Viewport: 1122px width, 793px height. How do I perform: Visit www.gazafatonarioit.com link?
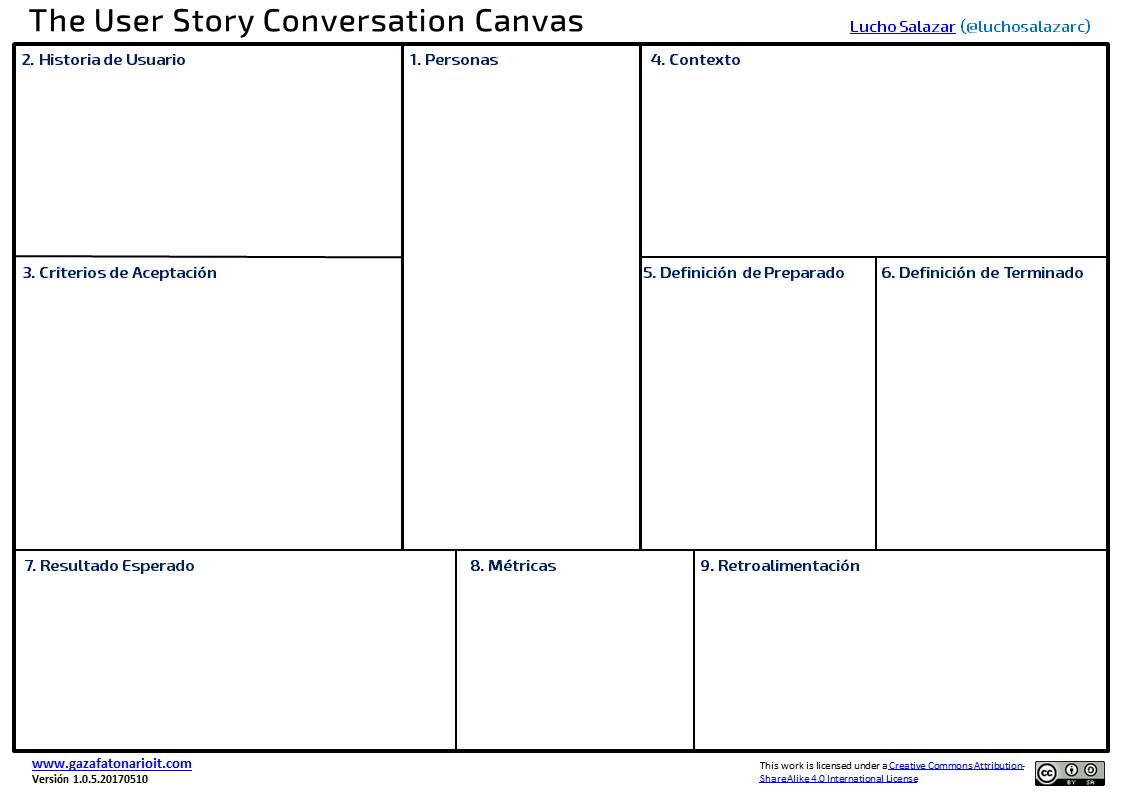pos(112,763)
